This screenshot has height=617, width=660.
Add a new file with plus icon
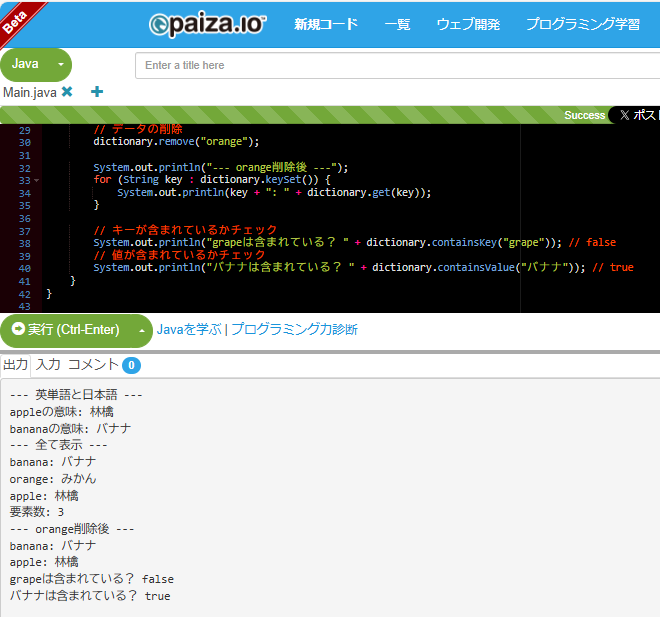(x=97, y=92)
